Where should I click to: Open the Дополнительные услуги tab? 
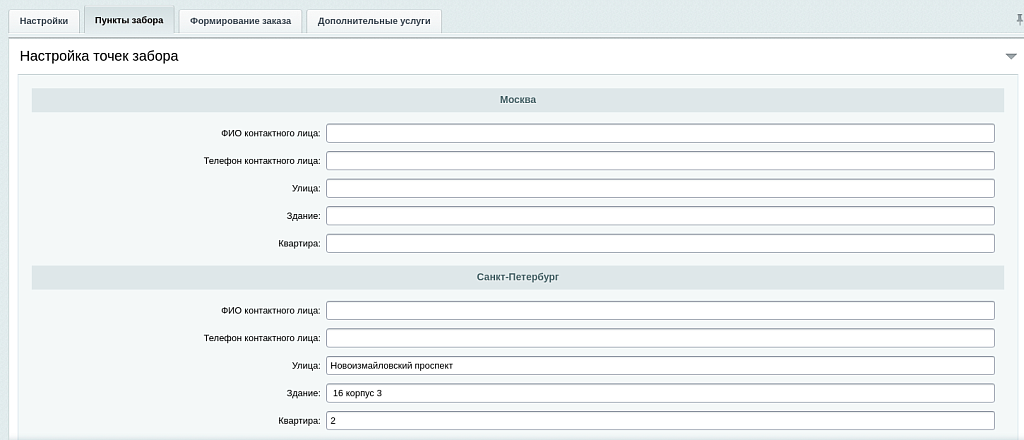point(374,21)
